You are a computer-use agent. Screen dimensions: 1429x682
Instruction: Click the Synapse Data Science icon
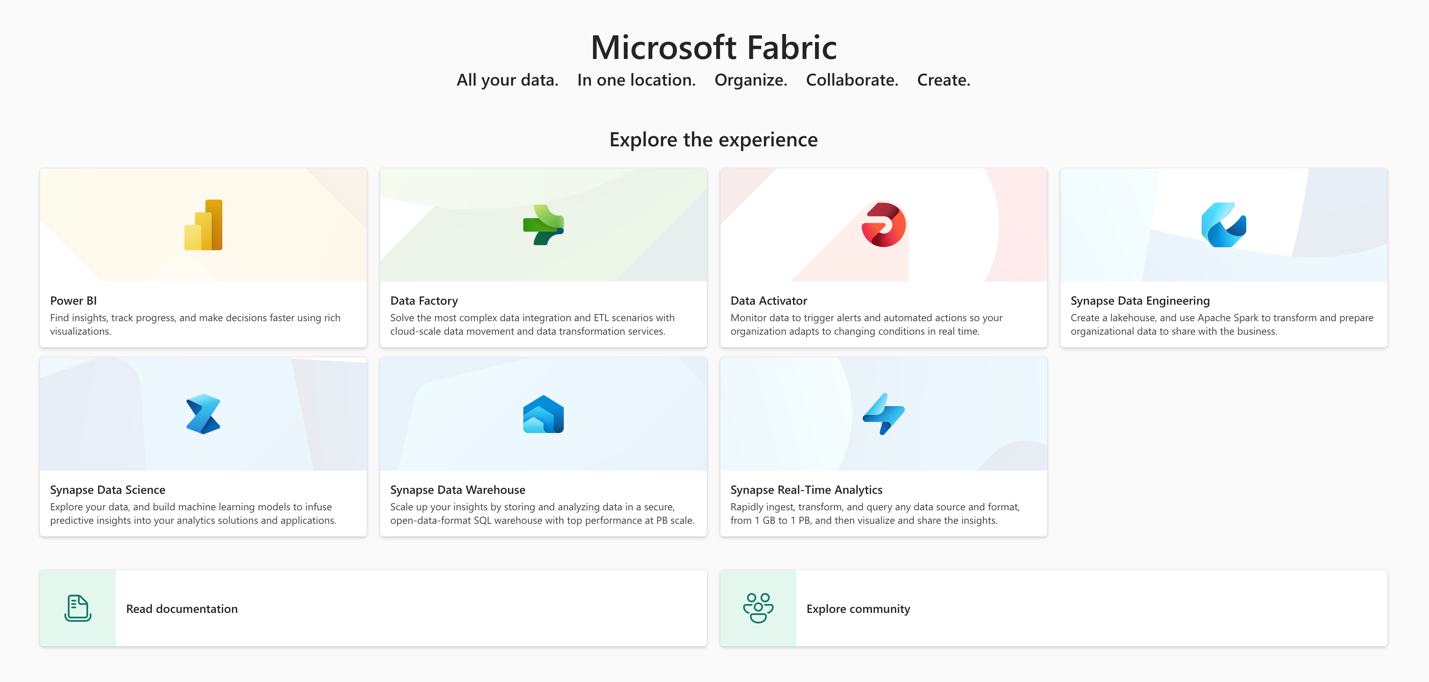click(203, 414)
